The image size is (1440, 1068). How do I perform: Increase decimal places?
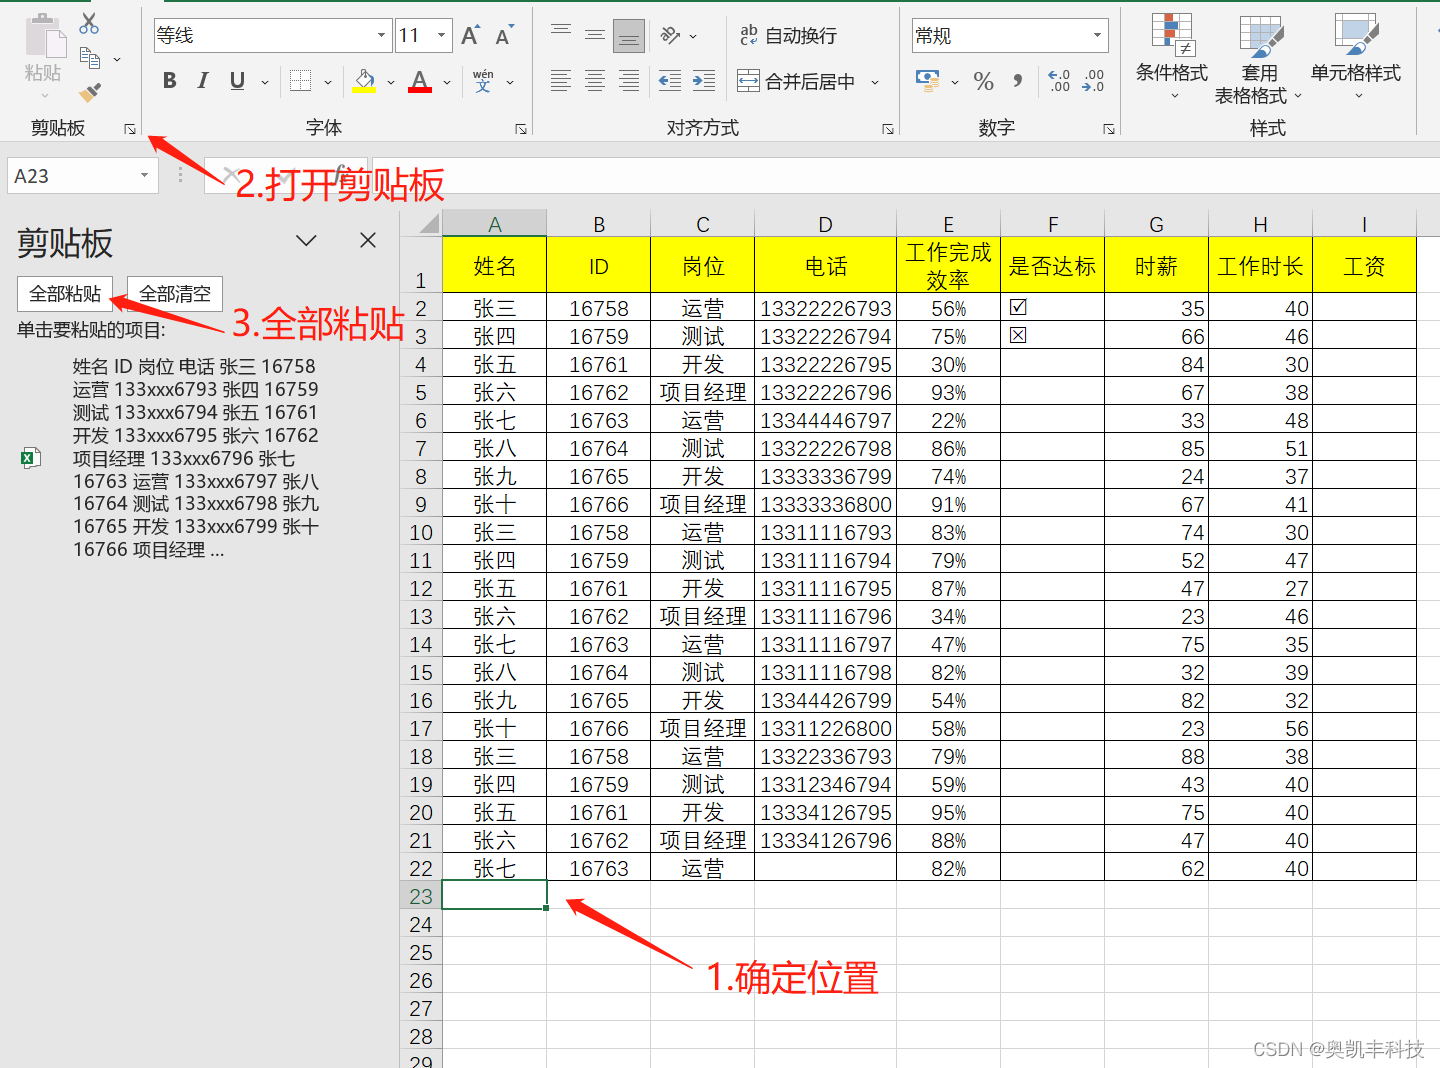1059,81
